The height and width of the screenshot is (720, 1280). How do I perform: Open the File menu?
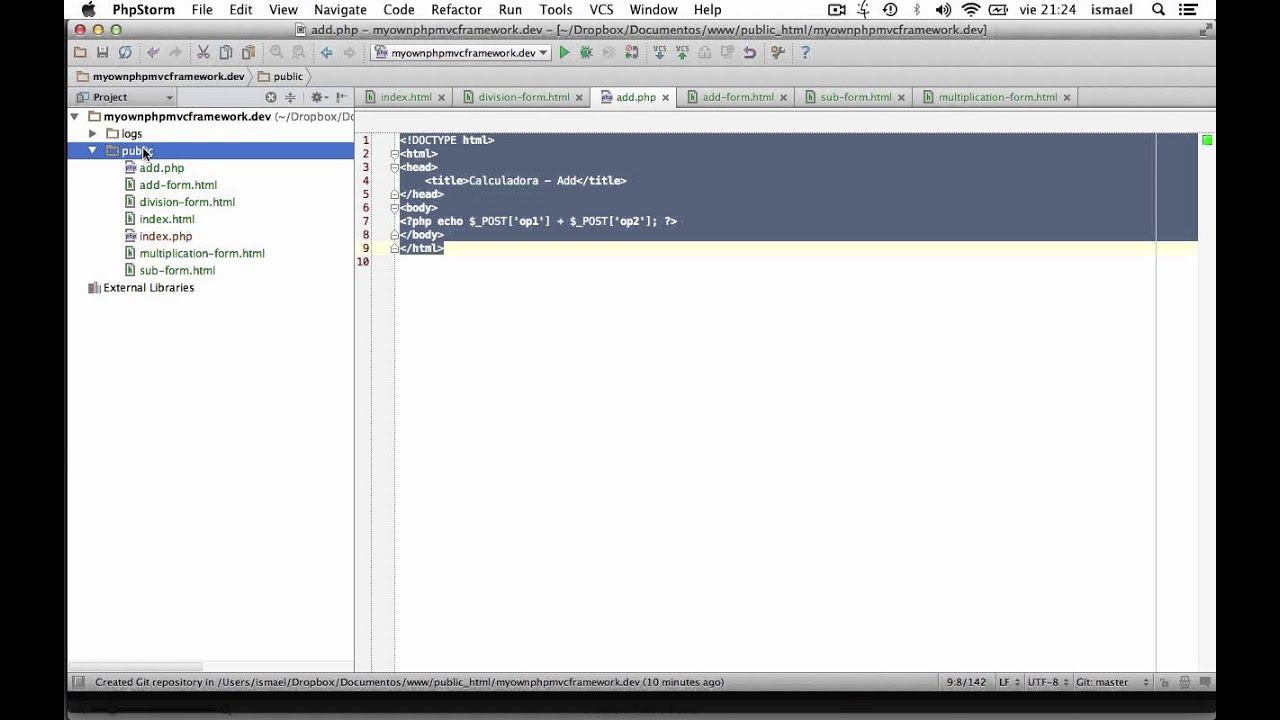(x=202, y=10)
